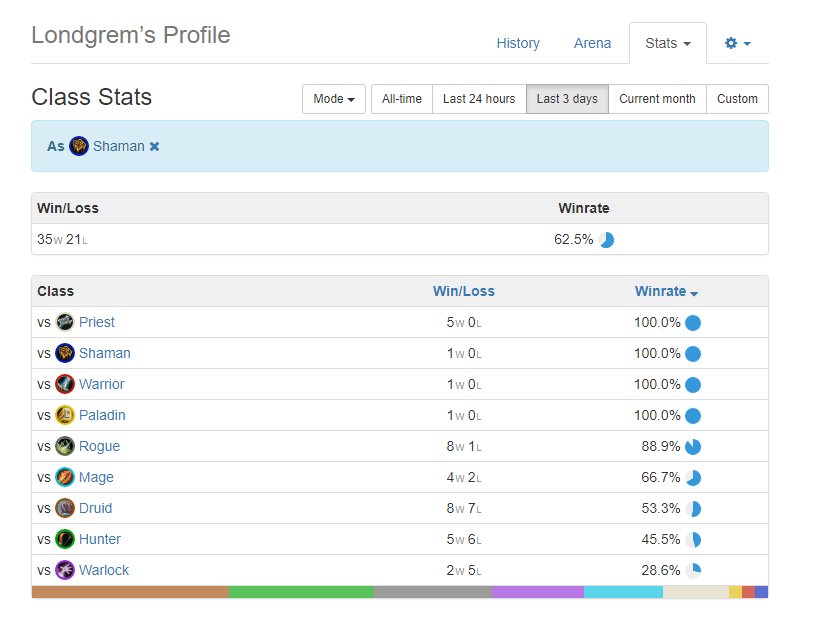Viewport: 814px width, 620px height.
Task: Click the Druid 53.3% winrate pie icon
Action: pos(693,509)
